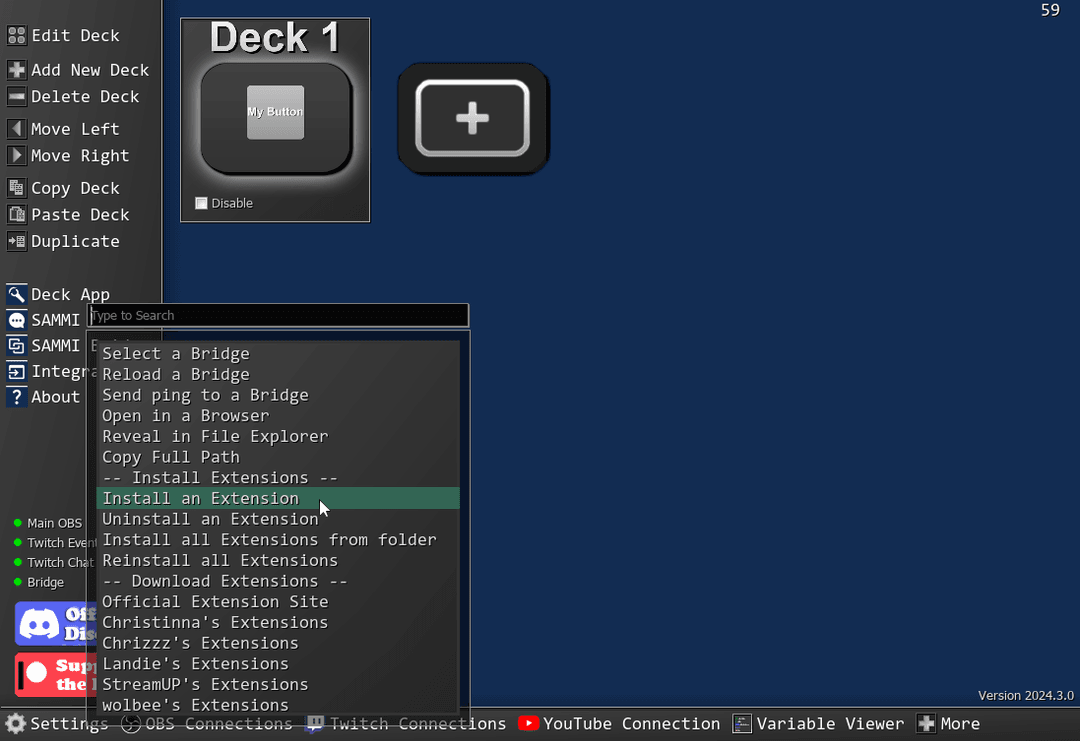
Task: Toggle the Disable checkbox on Deck 1
Action: click(201, 203)
